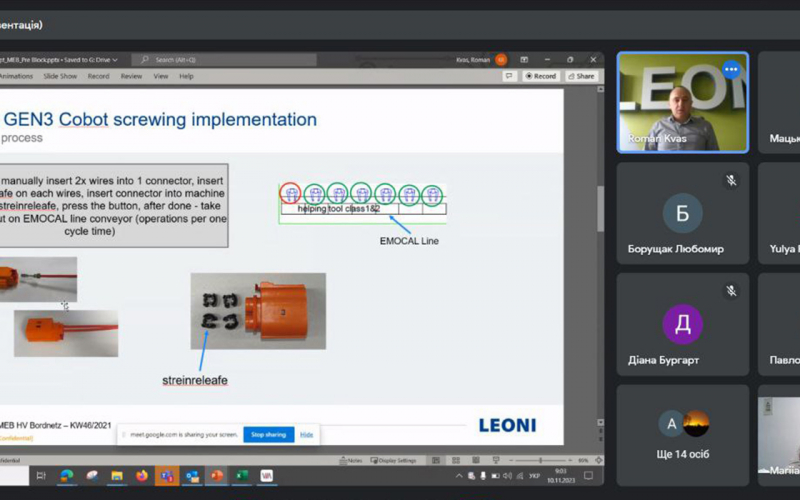Open the Help tab
The height and width of the screenshot is (500, 800).
tap(186, 76)
